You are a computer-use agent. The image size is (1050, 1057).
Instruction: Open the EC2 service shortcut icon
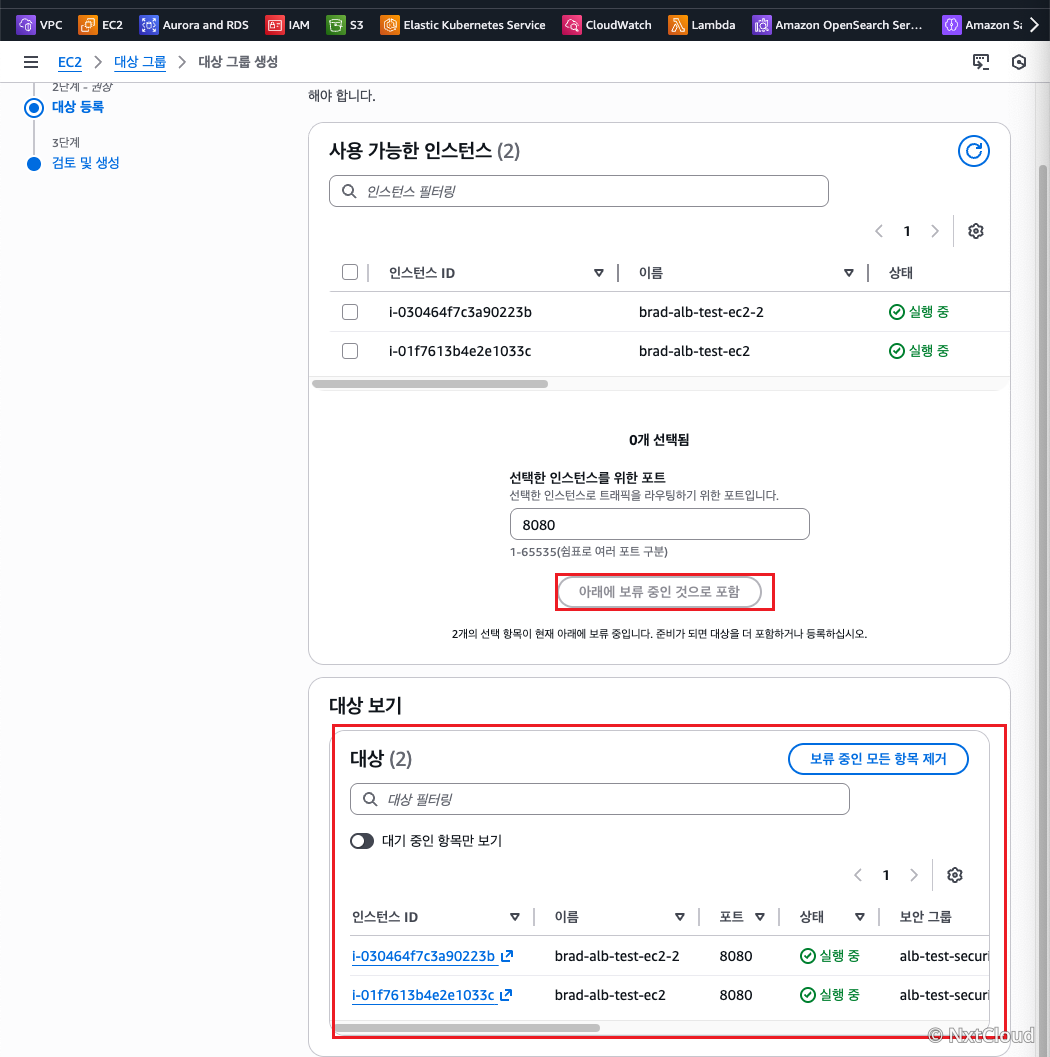[x=88, y=25]
